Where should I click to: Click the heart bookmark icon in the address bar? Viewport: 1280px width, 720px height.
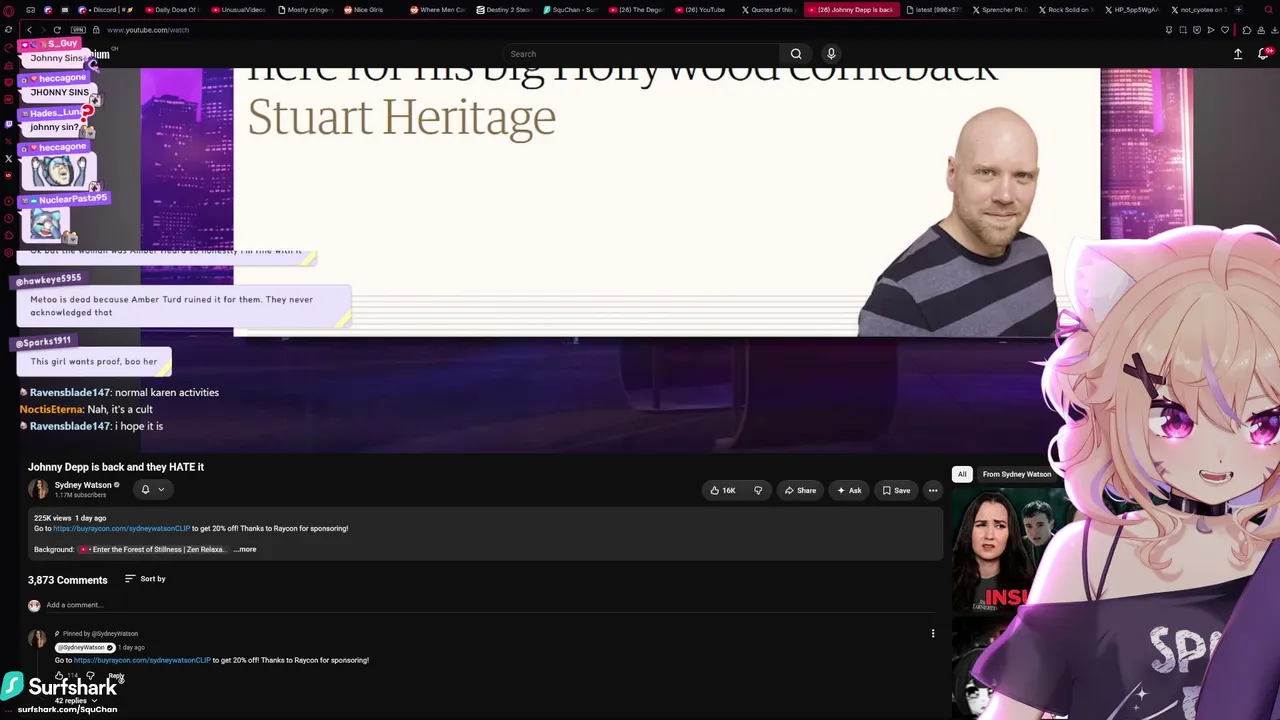1225,30
